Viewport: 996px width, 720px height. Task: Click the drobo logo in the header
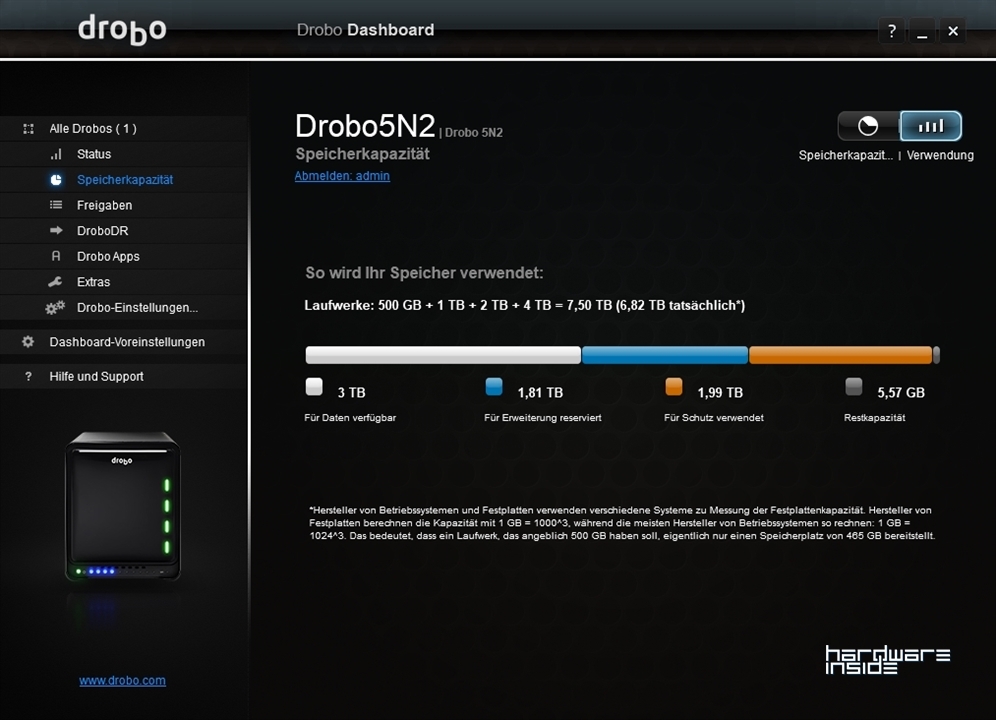point(122,30)
